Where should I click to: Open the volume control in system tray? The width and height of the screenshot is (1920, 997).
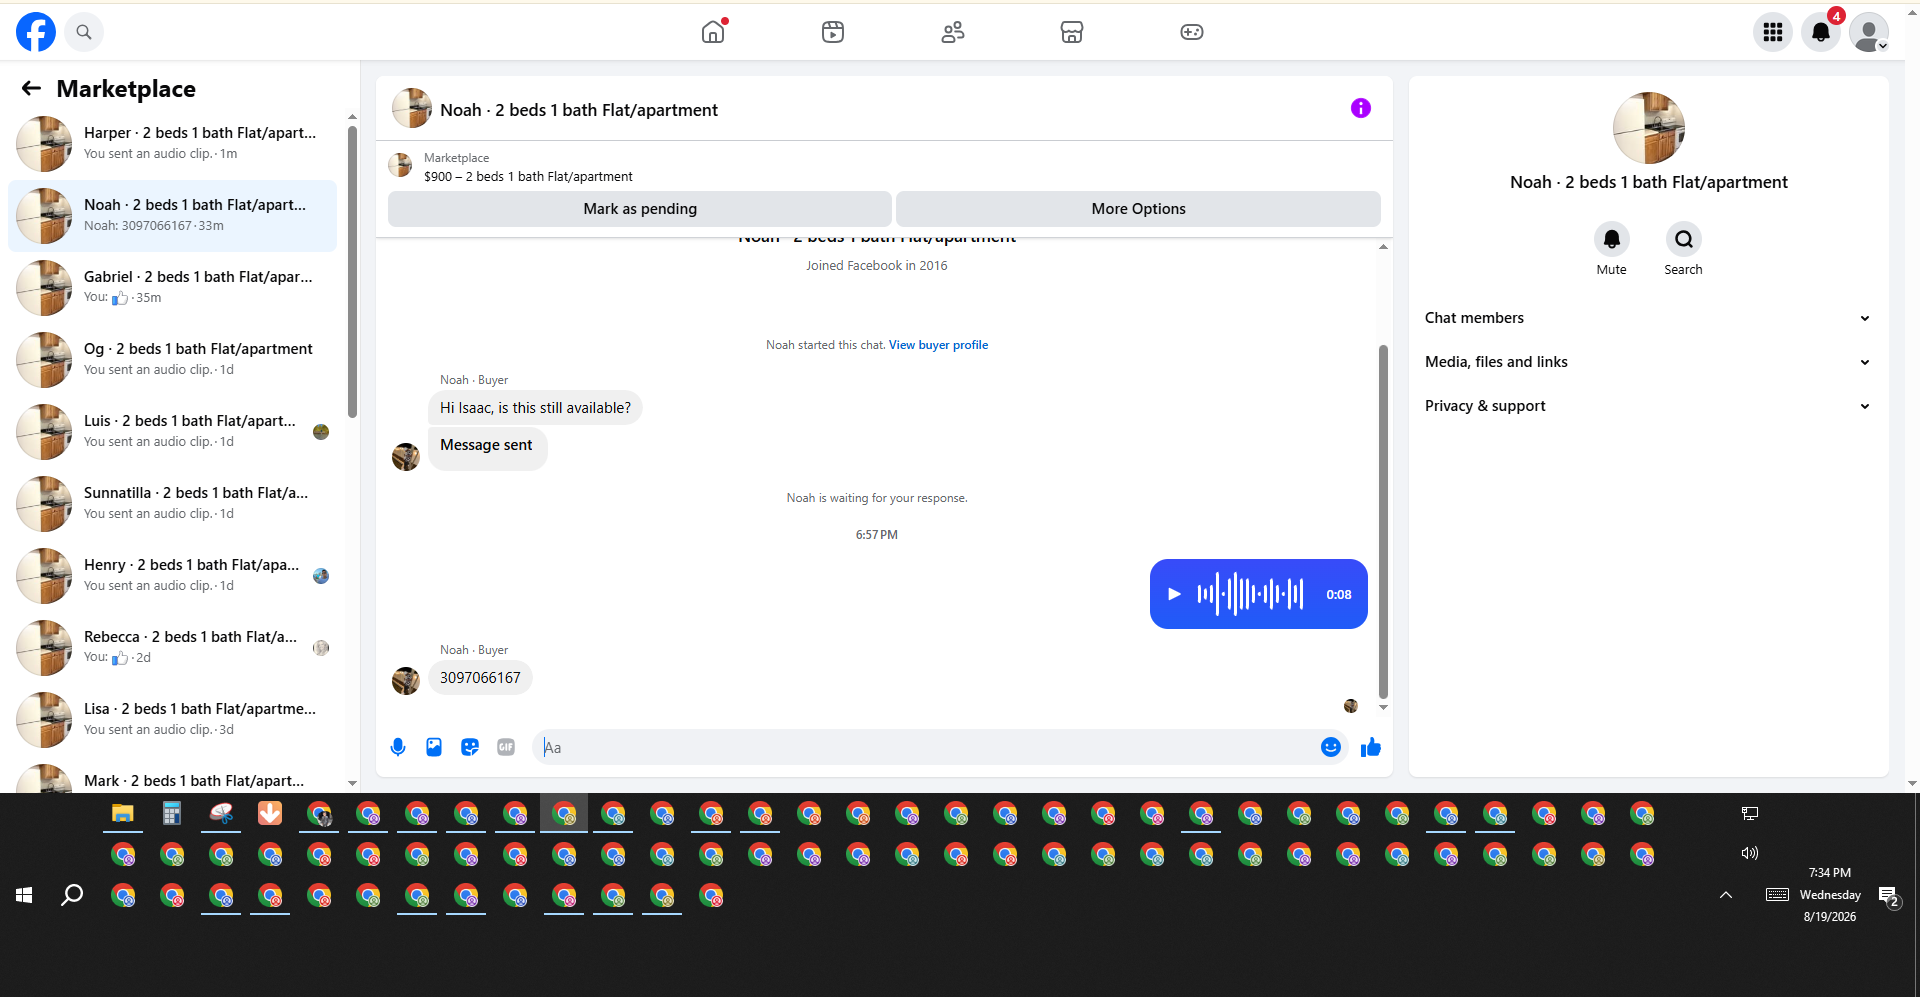point(1750,853)
